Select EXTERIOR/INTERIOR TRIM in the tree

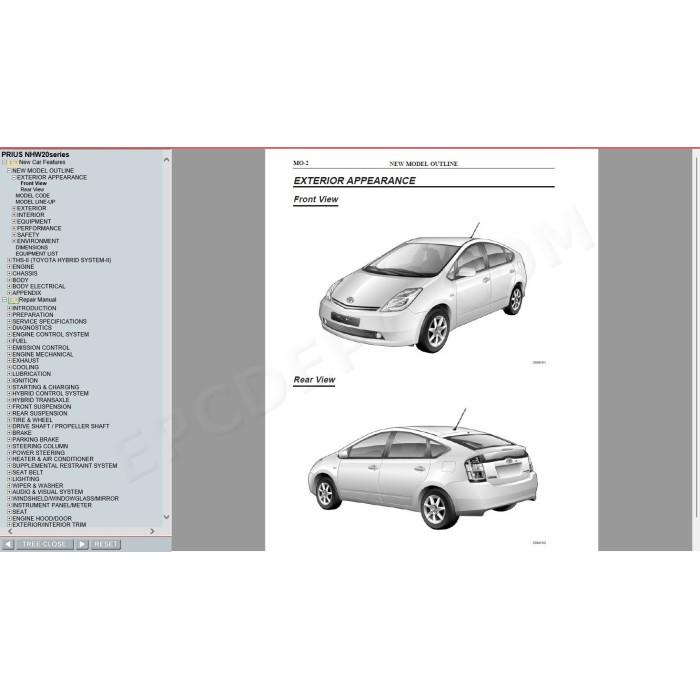49,525
